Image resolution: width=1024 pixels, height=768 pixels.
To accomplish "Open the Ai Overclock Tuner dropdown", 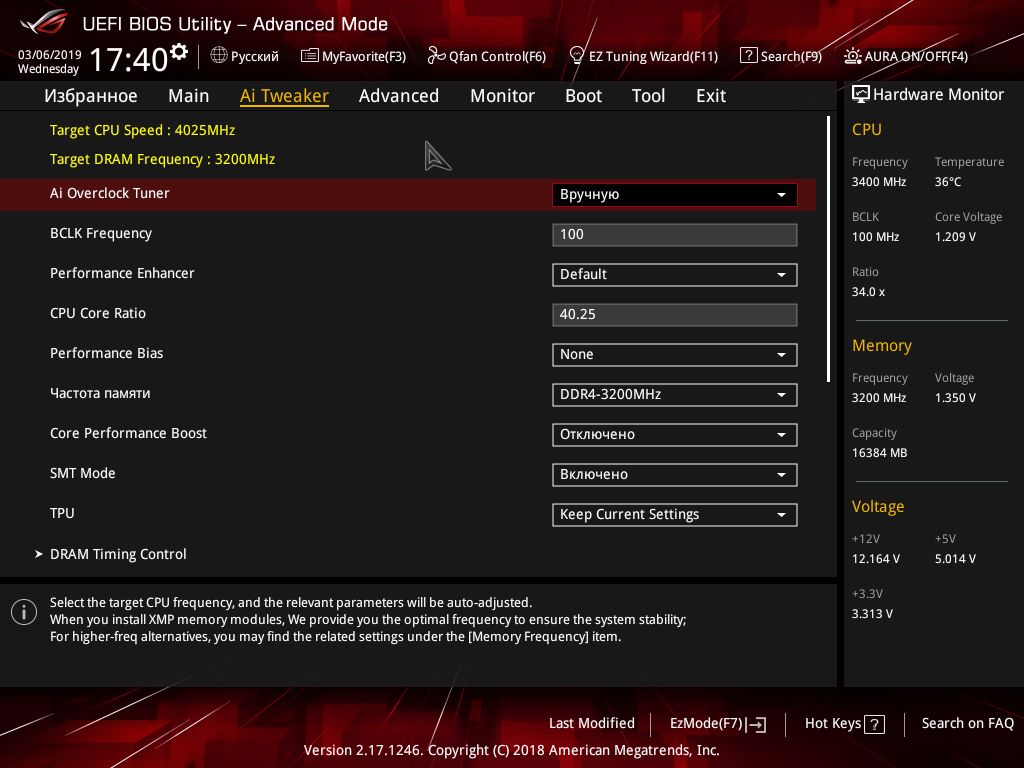I will click(675, 195).
